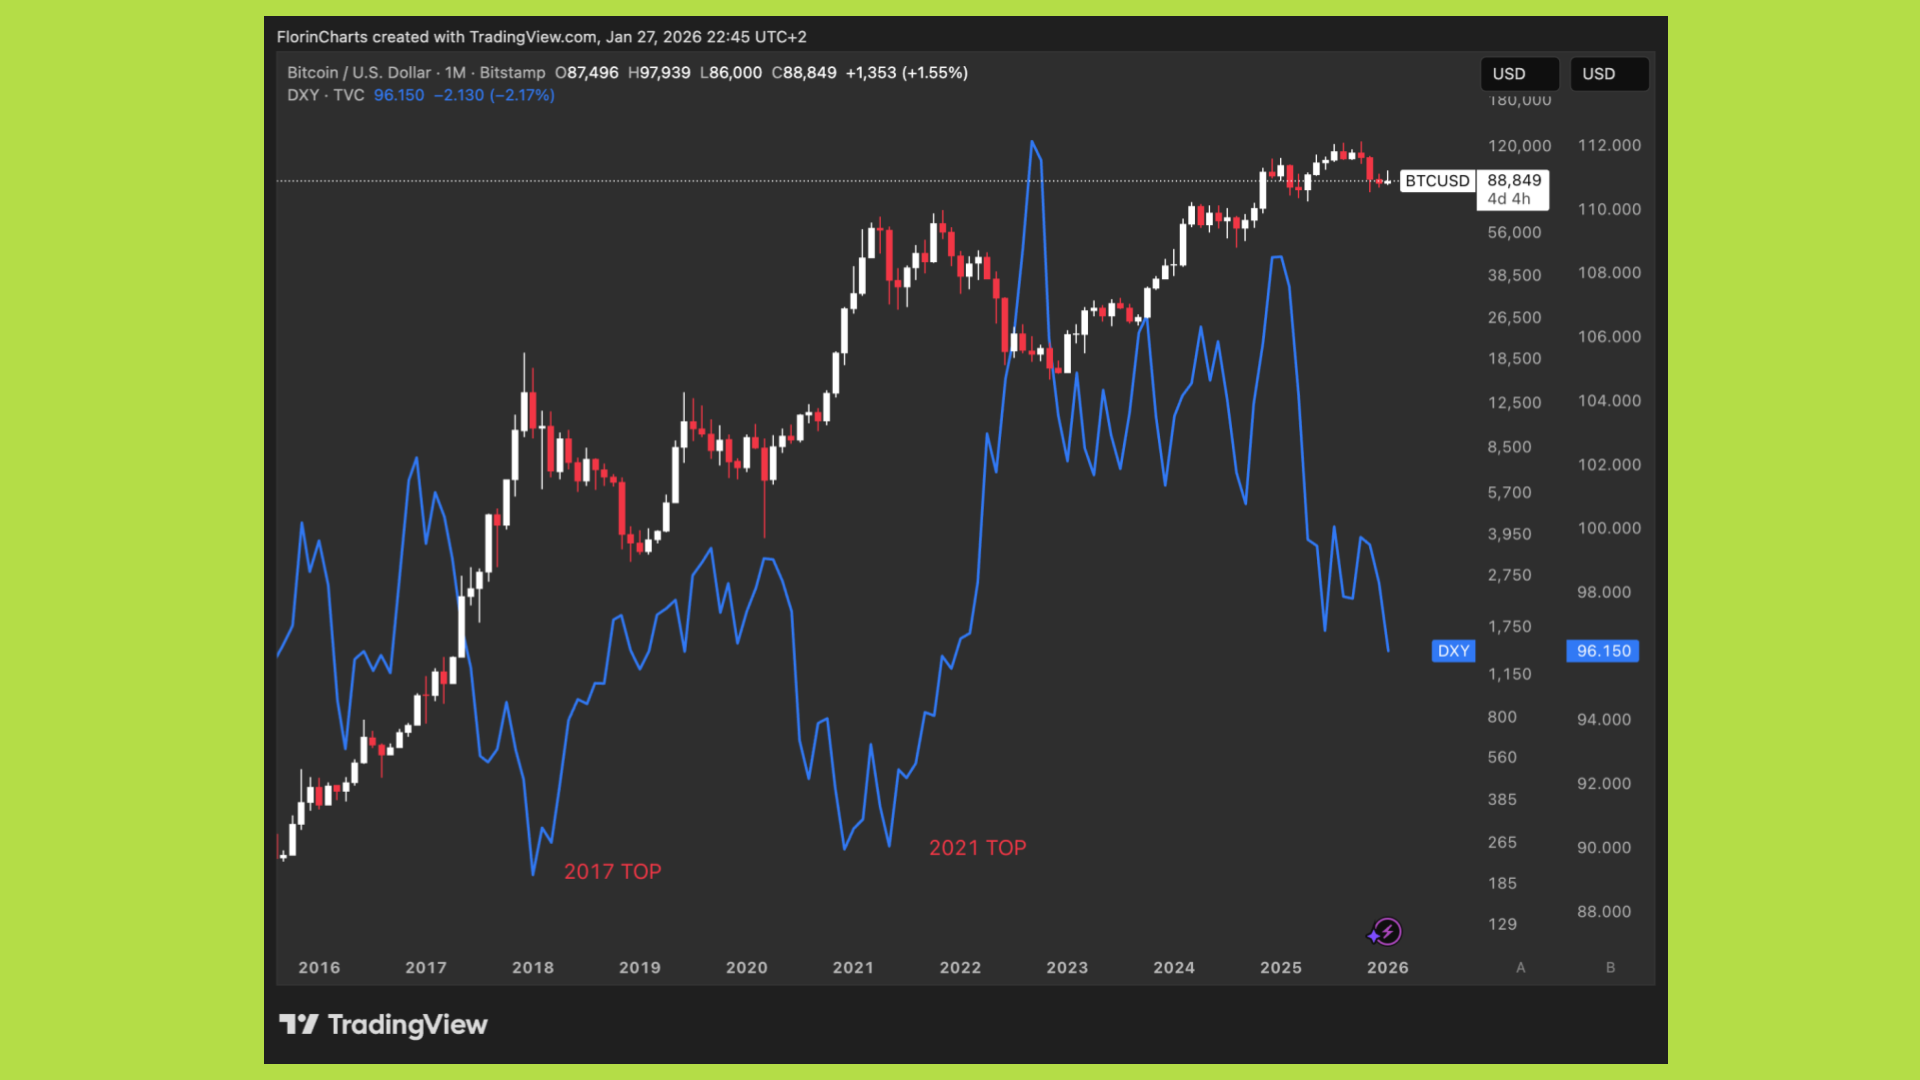Screen dimensions: 1920x1080
Task: Click the blue DXY 96.150 legend value
Action: click(x=399, y=95)
